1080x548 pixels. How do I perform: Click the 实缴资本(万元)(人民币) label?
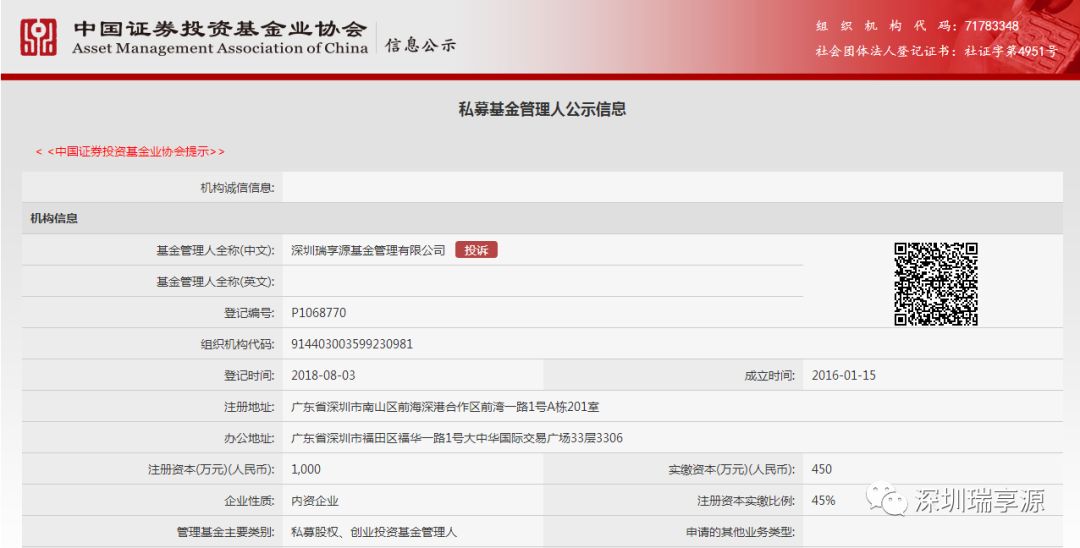731,469
